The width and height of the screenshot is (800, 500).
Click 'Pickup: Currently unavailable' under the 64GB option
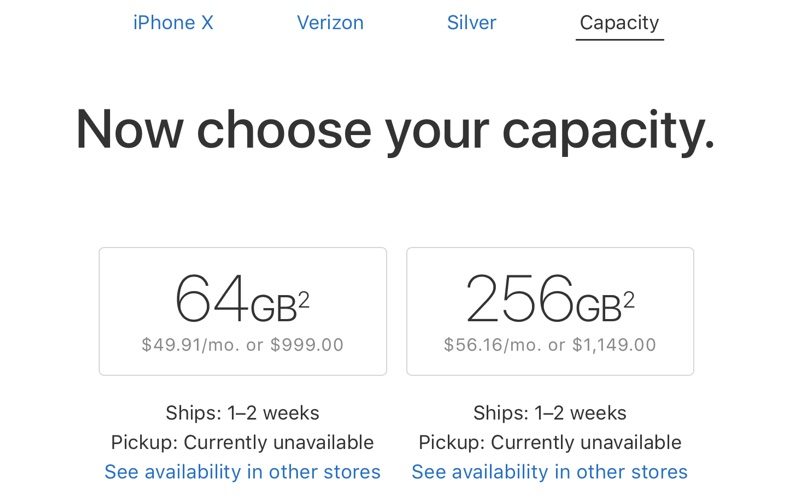(x=242, y=442)
